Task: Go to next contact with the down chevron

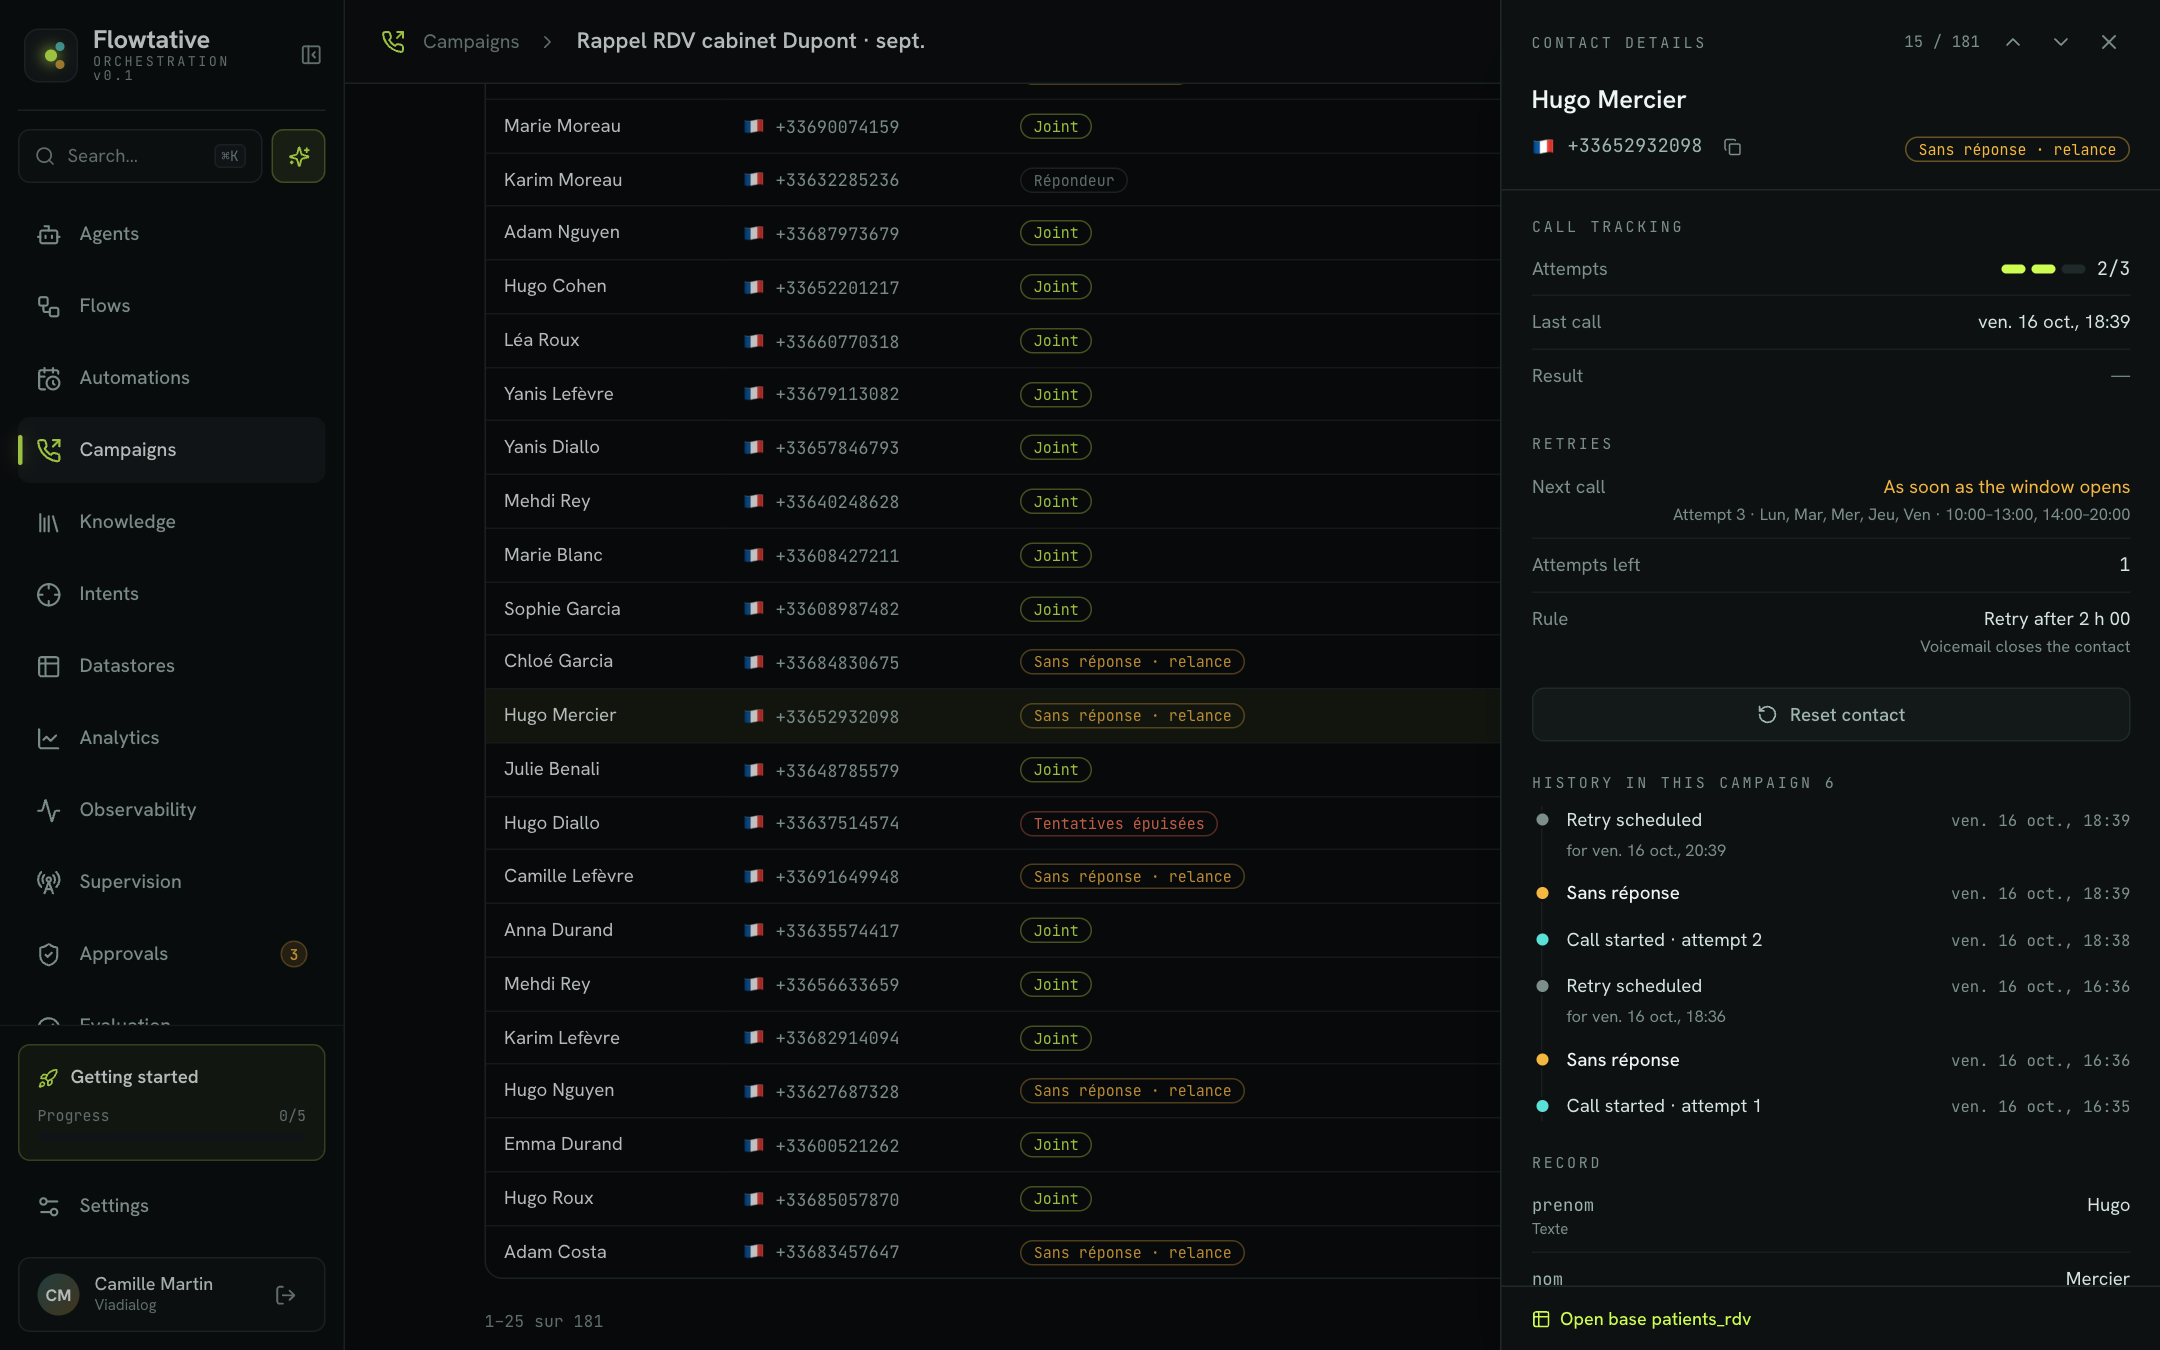Action: pos(2061,42)
